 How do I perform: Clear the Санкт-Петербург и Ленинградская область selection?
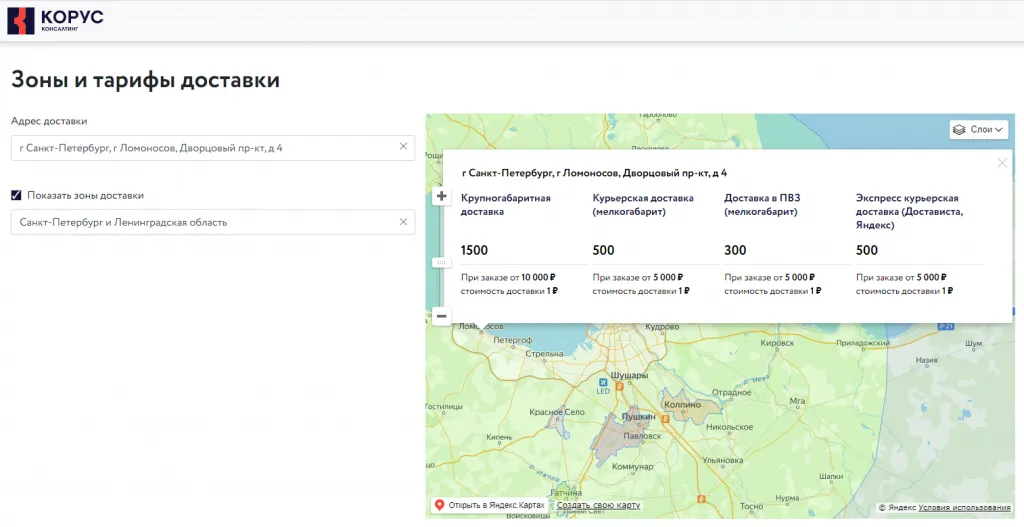[x=403, y=222]
